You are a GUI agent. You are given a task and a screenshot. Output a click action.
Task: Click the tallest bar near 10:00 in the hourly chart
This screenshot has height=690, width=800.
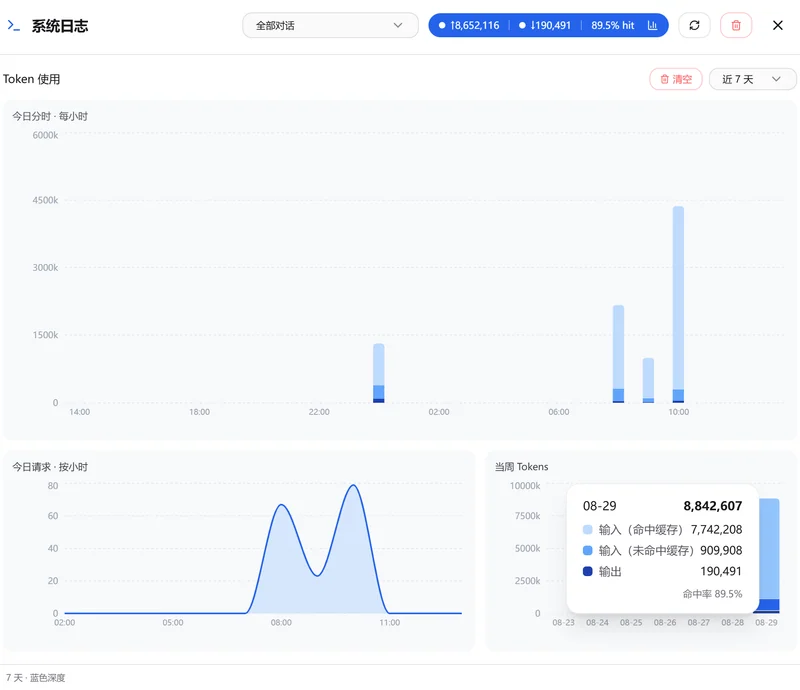tap(678, 304)
